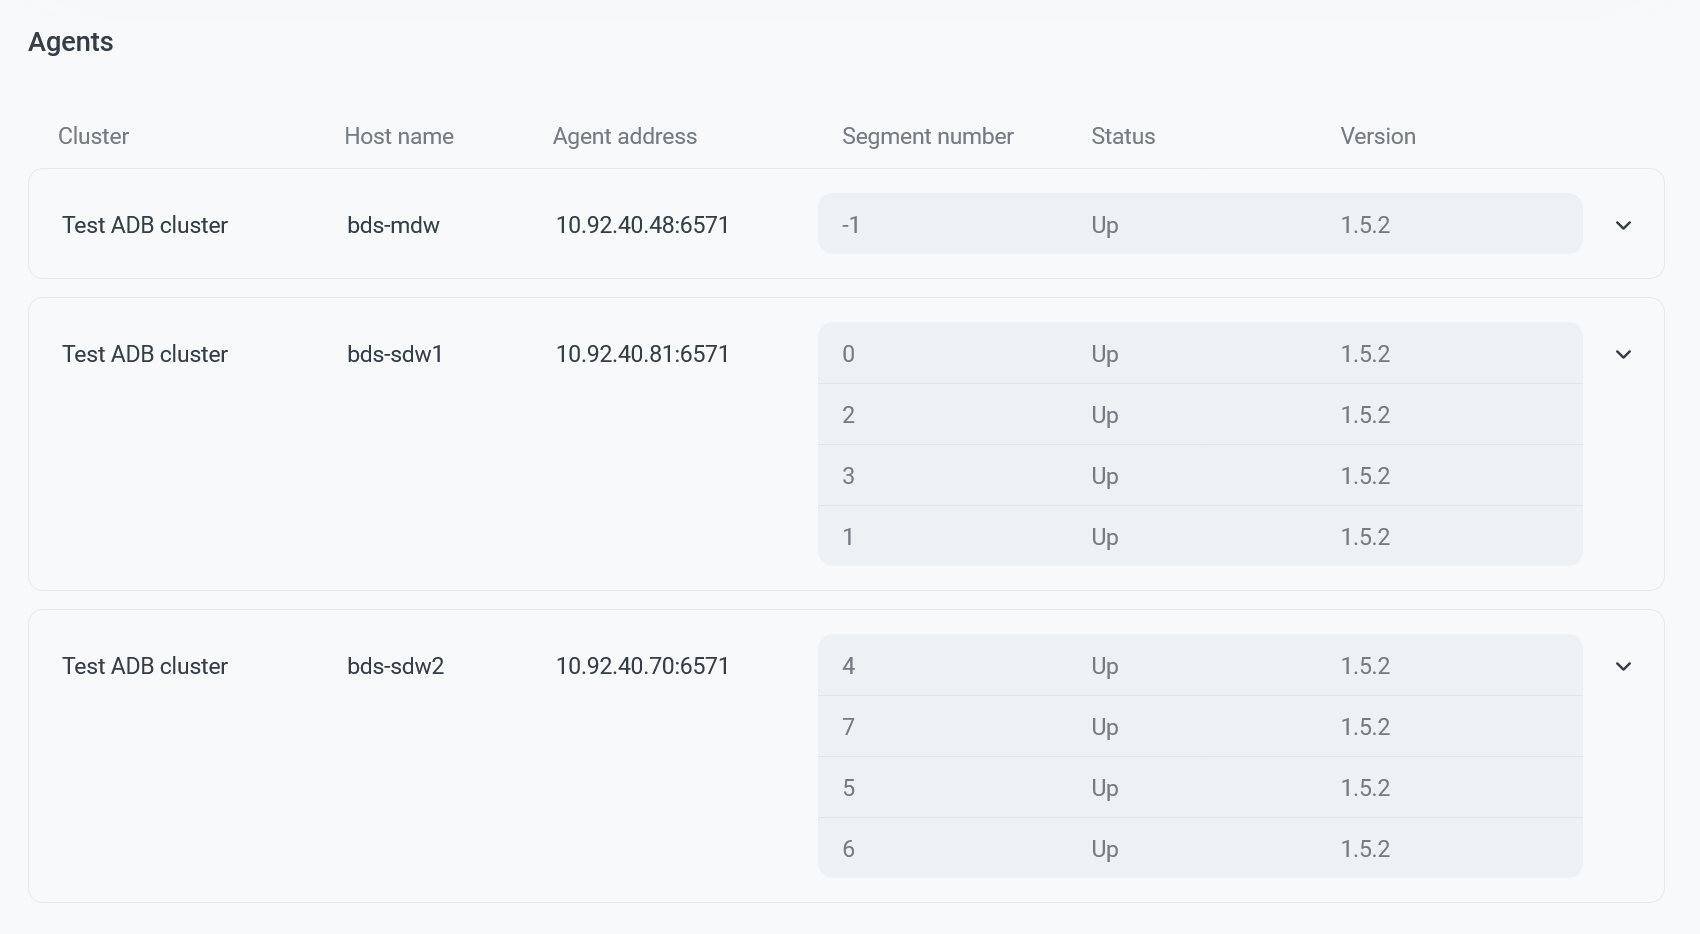The image size is (1700, 934).
Task: Select segment 3 row on bds-sdw1
Action: (1199, 476)
